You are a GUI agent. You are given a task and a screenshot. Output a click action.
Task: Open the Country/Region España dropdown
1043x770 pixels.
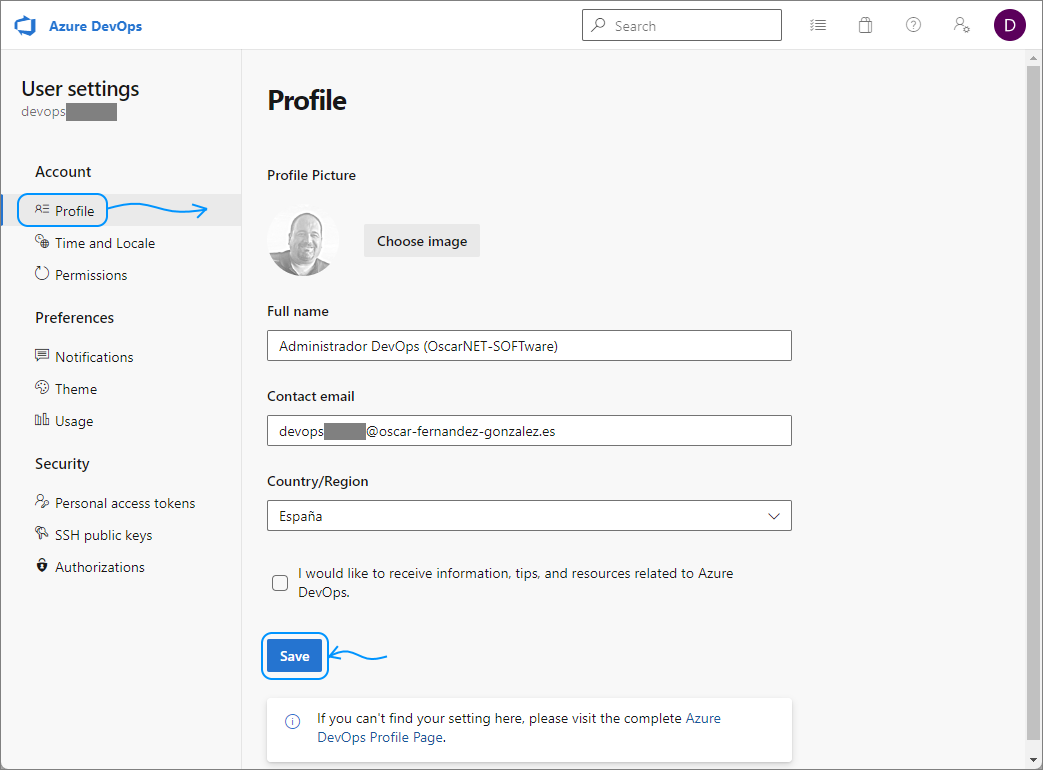(x=529, y=516)
